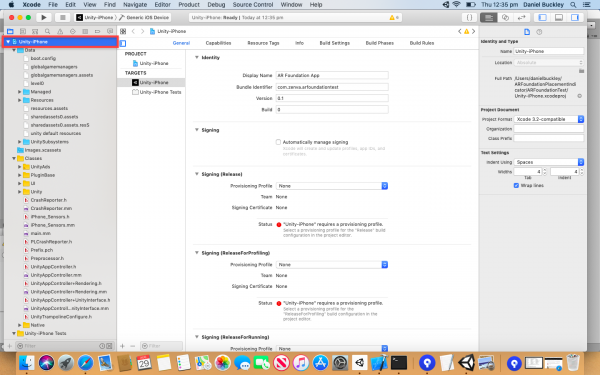Select the Unity-iPhone scheme in toolbar

click(95, 18)
